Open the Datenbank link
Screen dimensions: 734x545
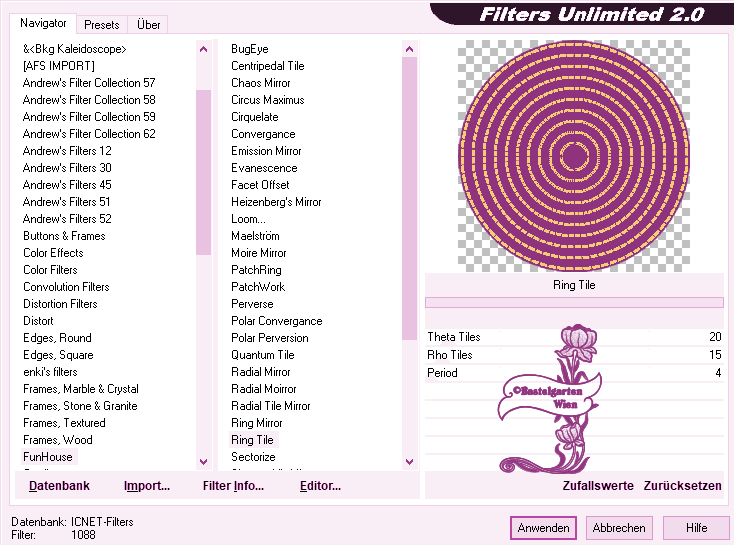coord(59,486)
